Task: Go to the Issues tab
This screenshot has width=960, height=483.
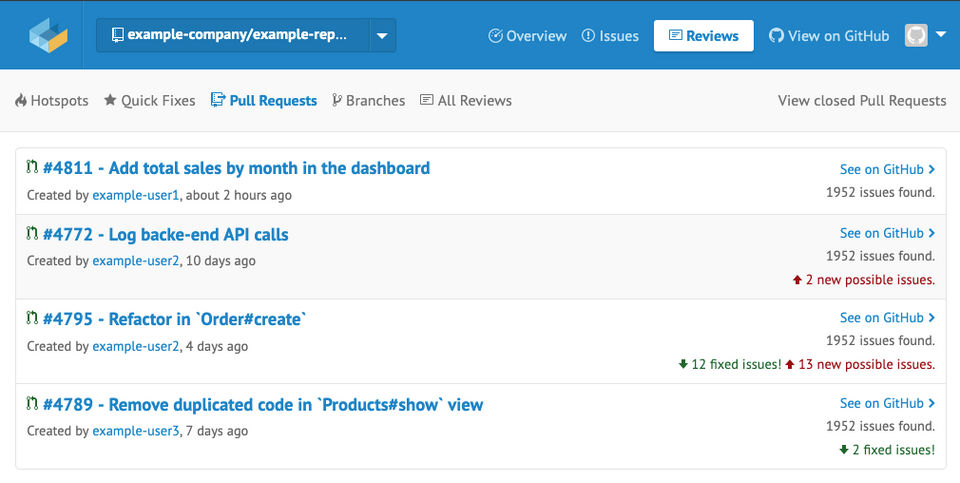Action: pyautogui.click(x=610, y=36)
